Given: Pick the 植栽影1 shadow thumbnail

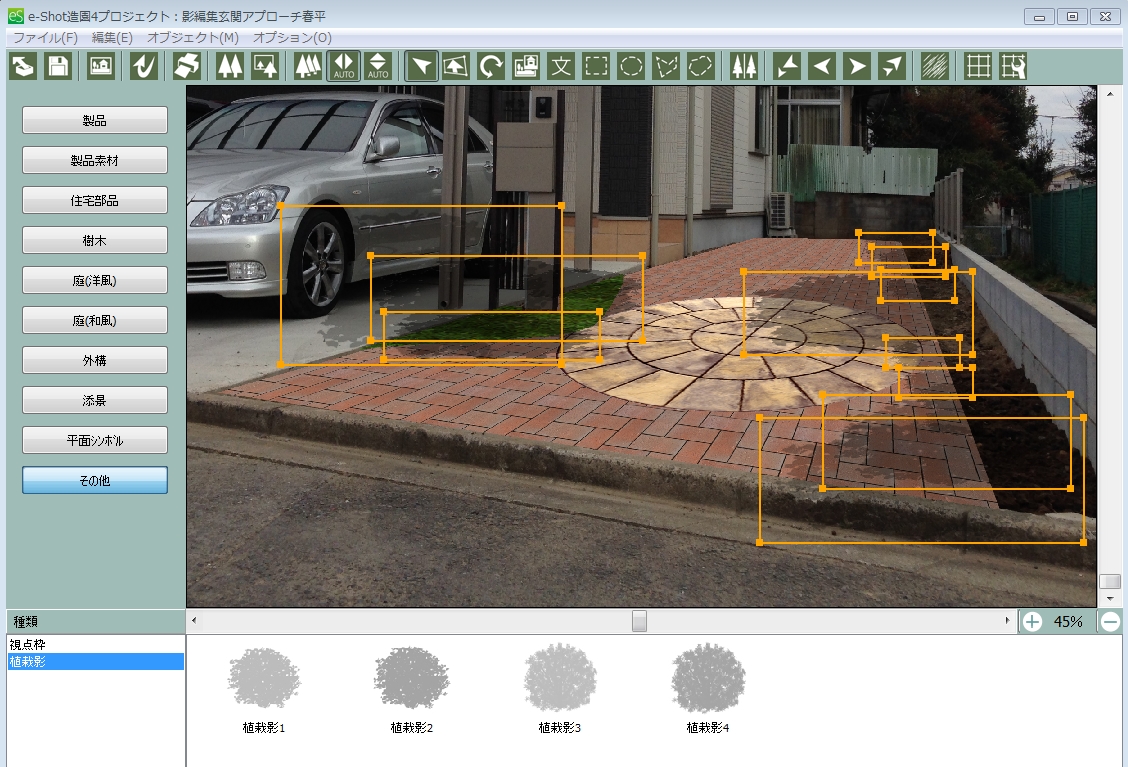Looking at the screenshot, I should tap(264, 690).
